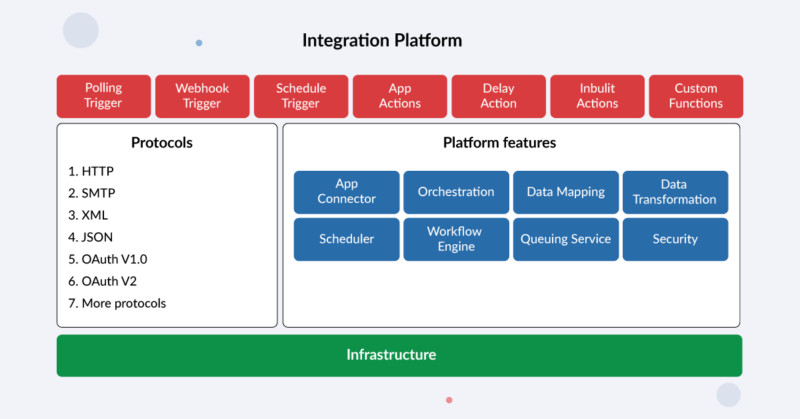800x419 pixels.
Task: Click the Custom Functions box
Action: (x=696, y=96)
